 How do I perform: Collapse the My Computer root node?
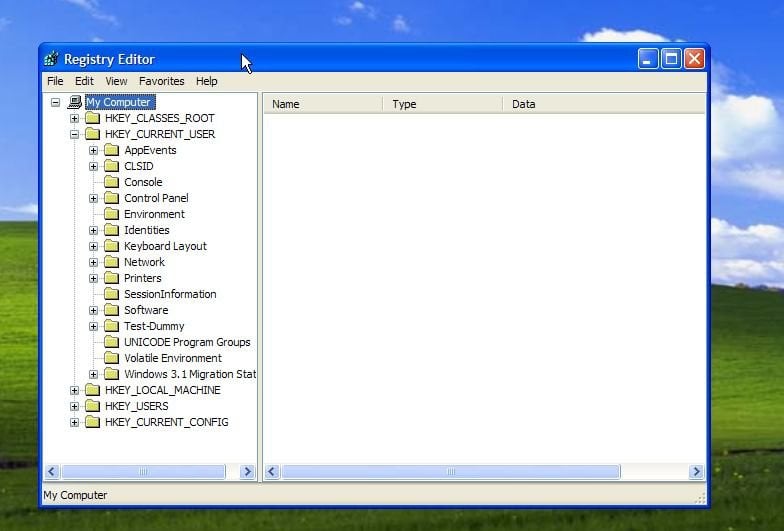[56, 102]
